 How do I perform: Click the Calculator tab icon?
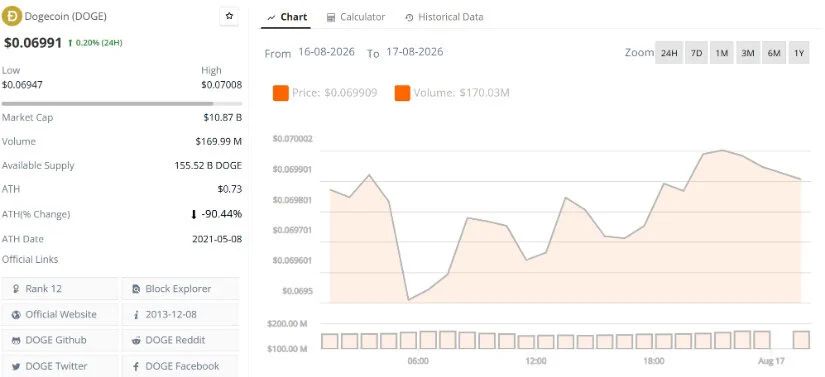click(x=331, y=17)
